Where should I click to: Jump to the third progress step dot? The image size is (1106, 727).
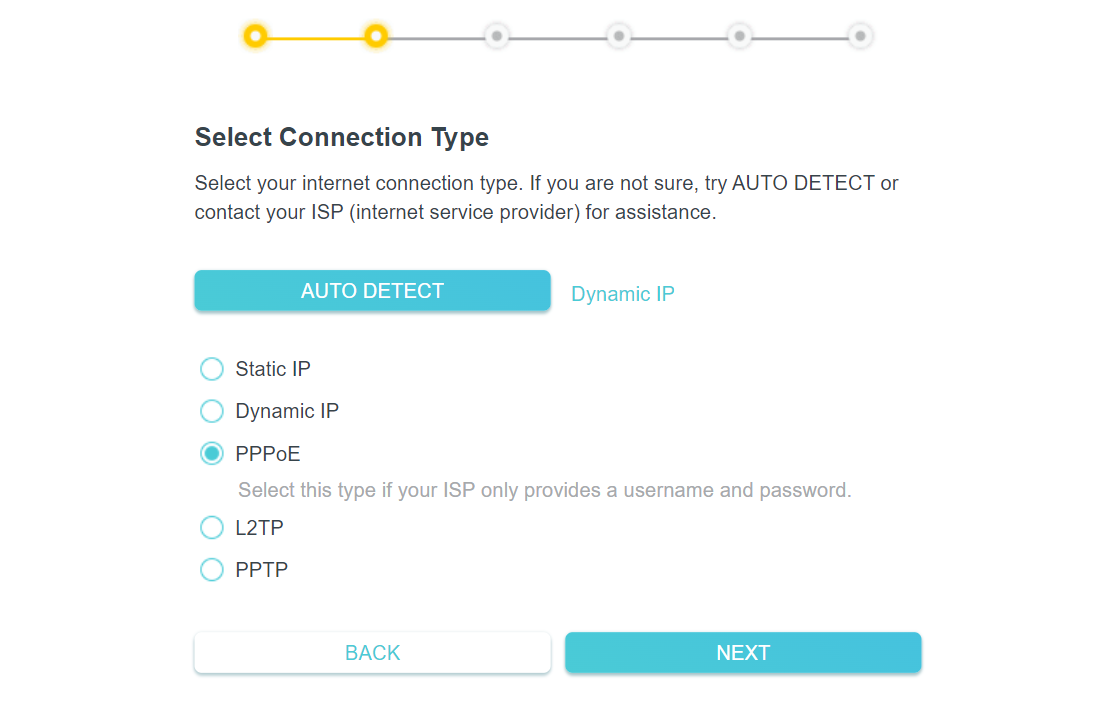(x=496, y=37)
